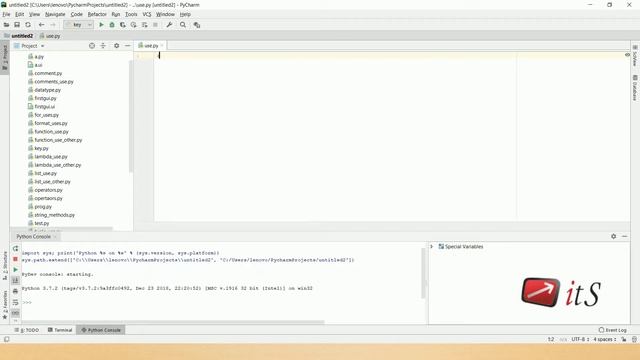The width and height of the screenshot is (640, 360).
Task: Click the green Run button in toolbar
Action: [x=101, y=25]
